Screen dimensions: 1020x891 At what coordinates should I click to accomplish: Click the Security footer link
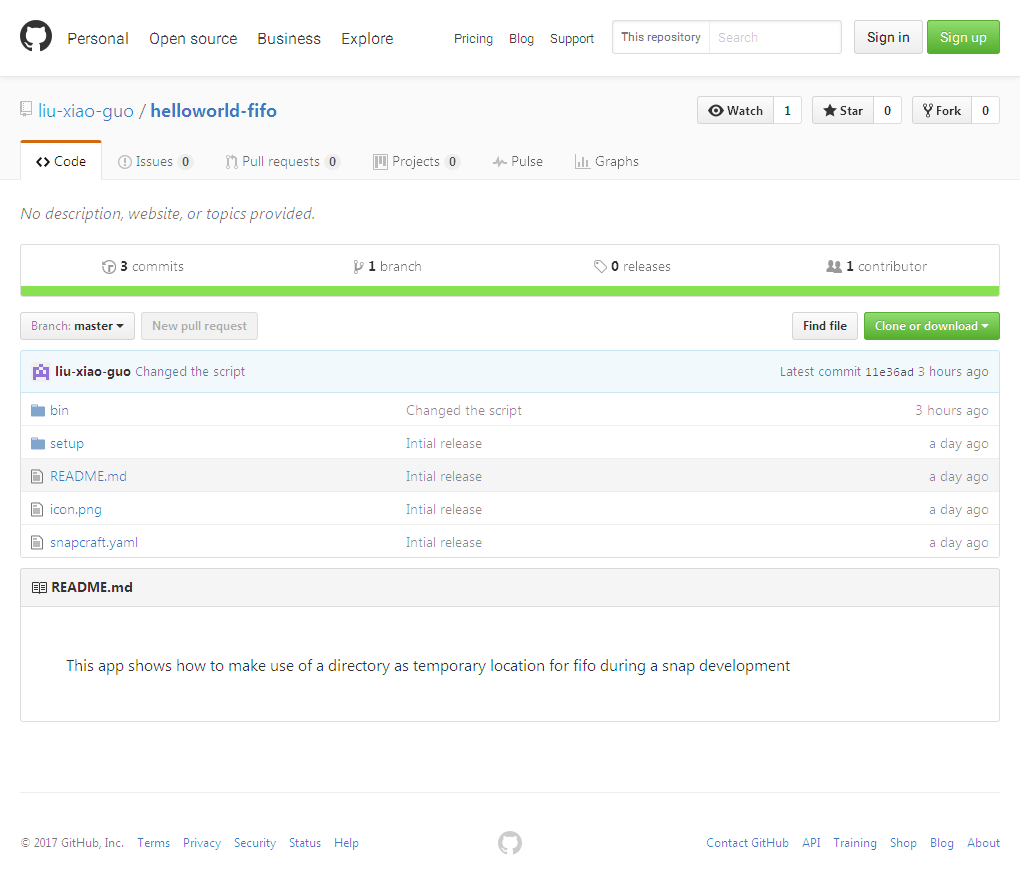click(255, 843)
